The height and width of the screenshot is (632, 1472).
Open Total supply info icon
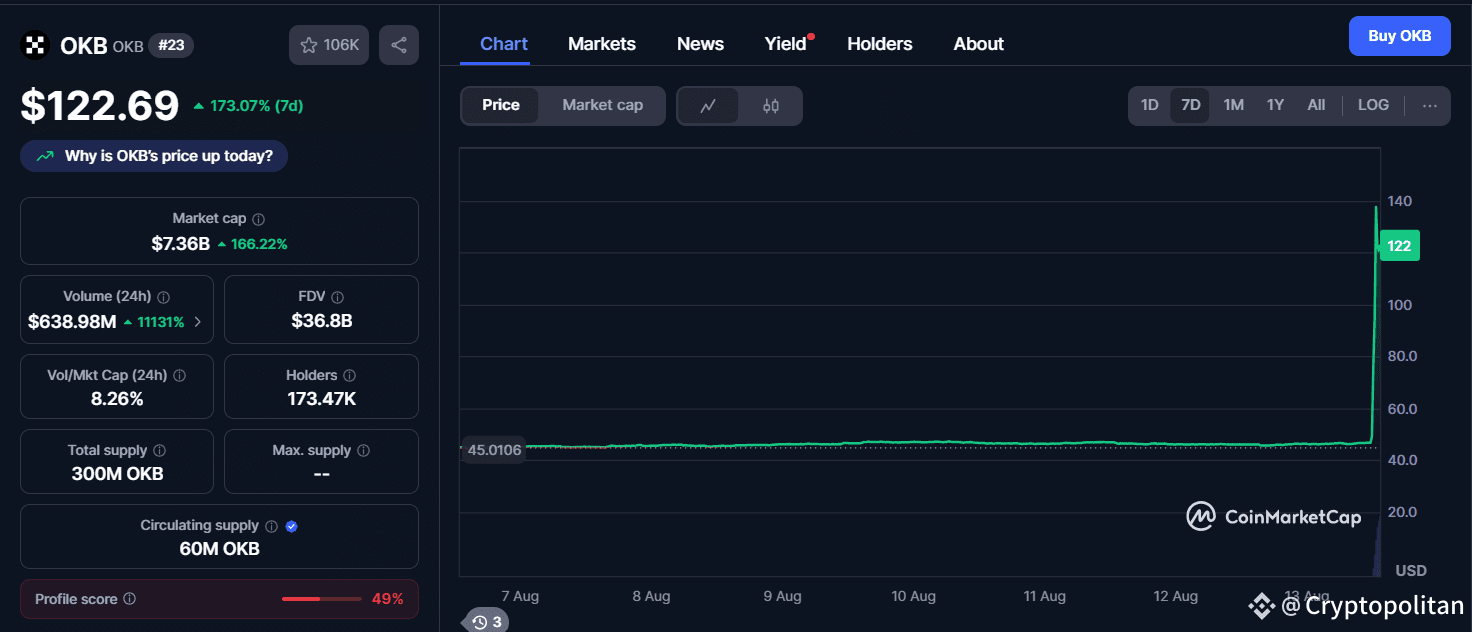pos(159,451)
